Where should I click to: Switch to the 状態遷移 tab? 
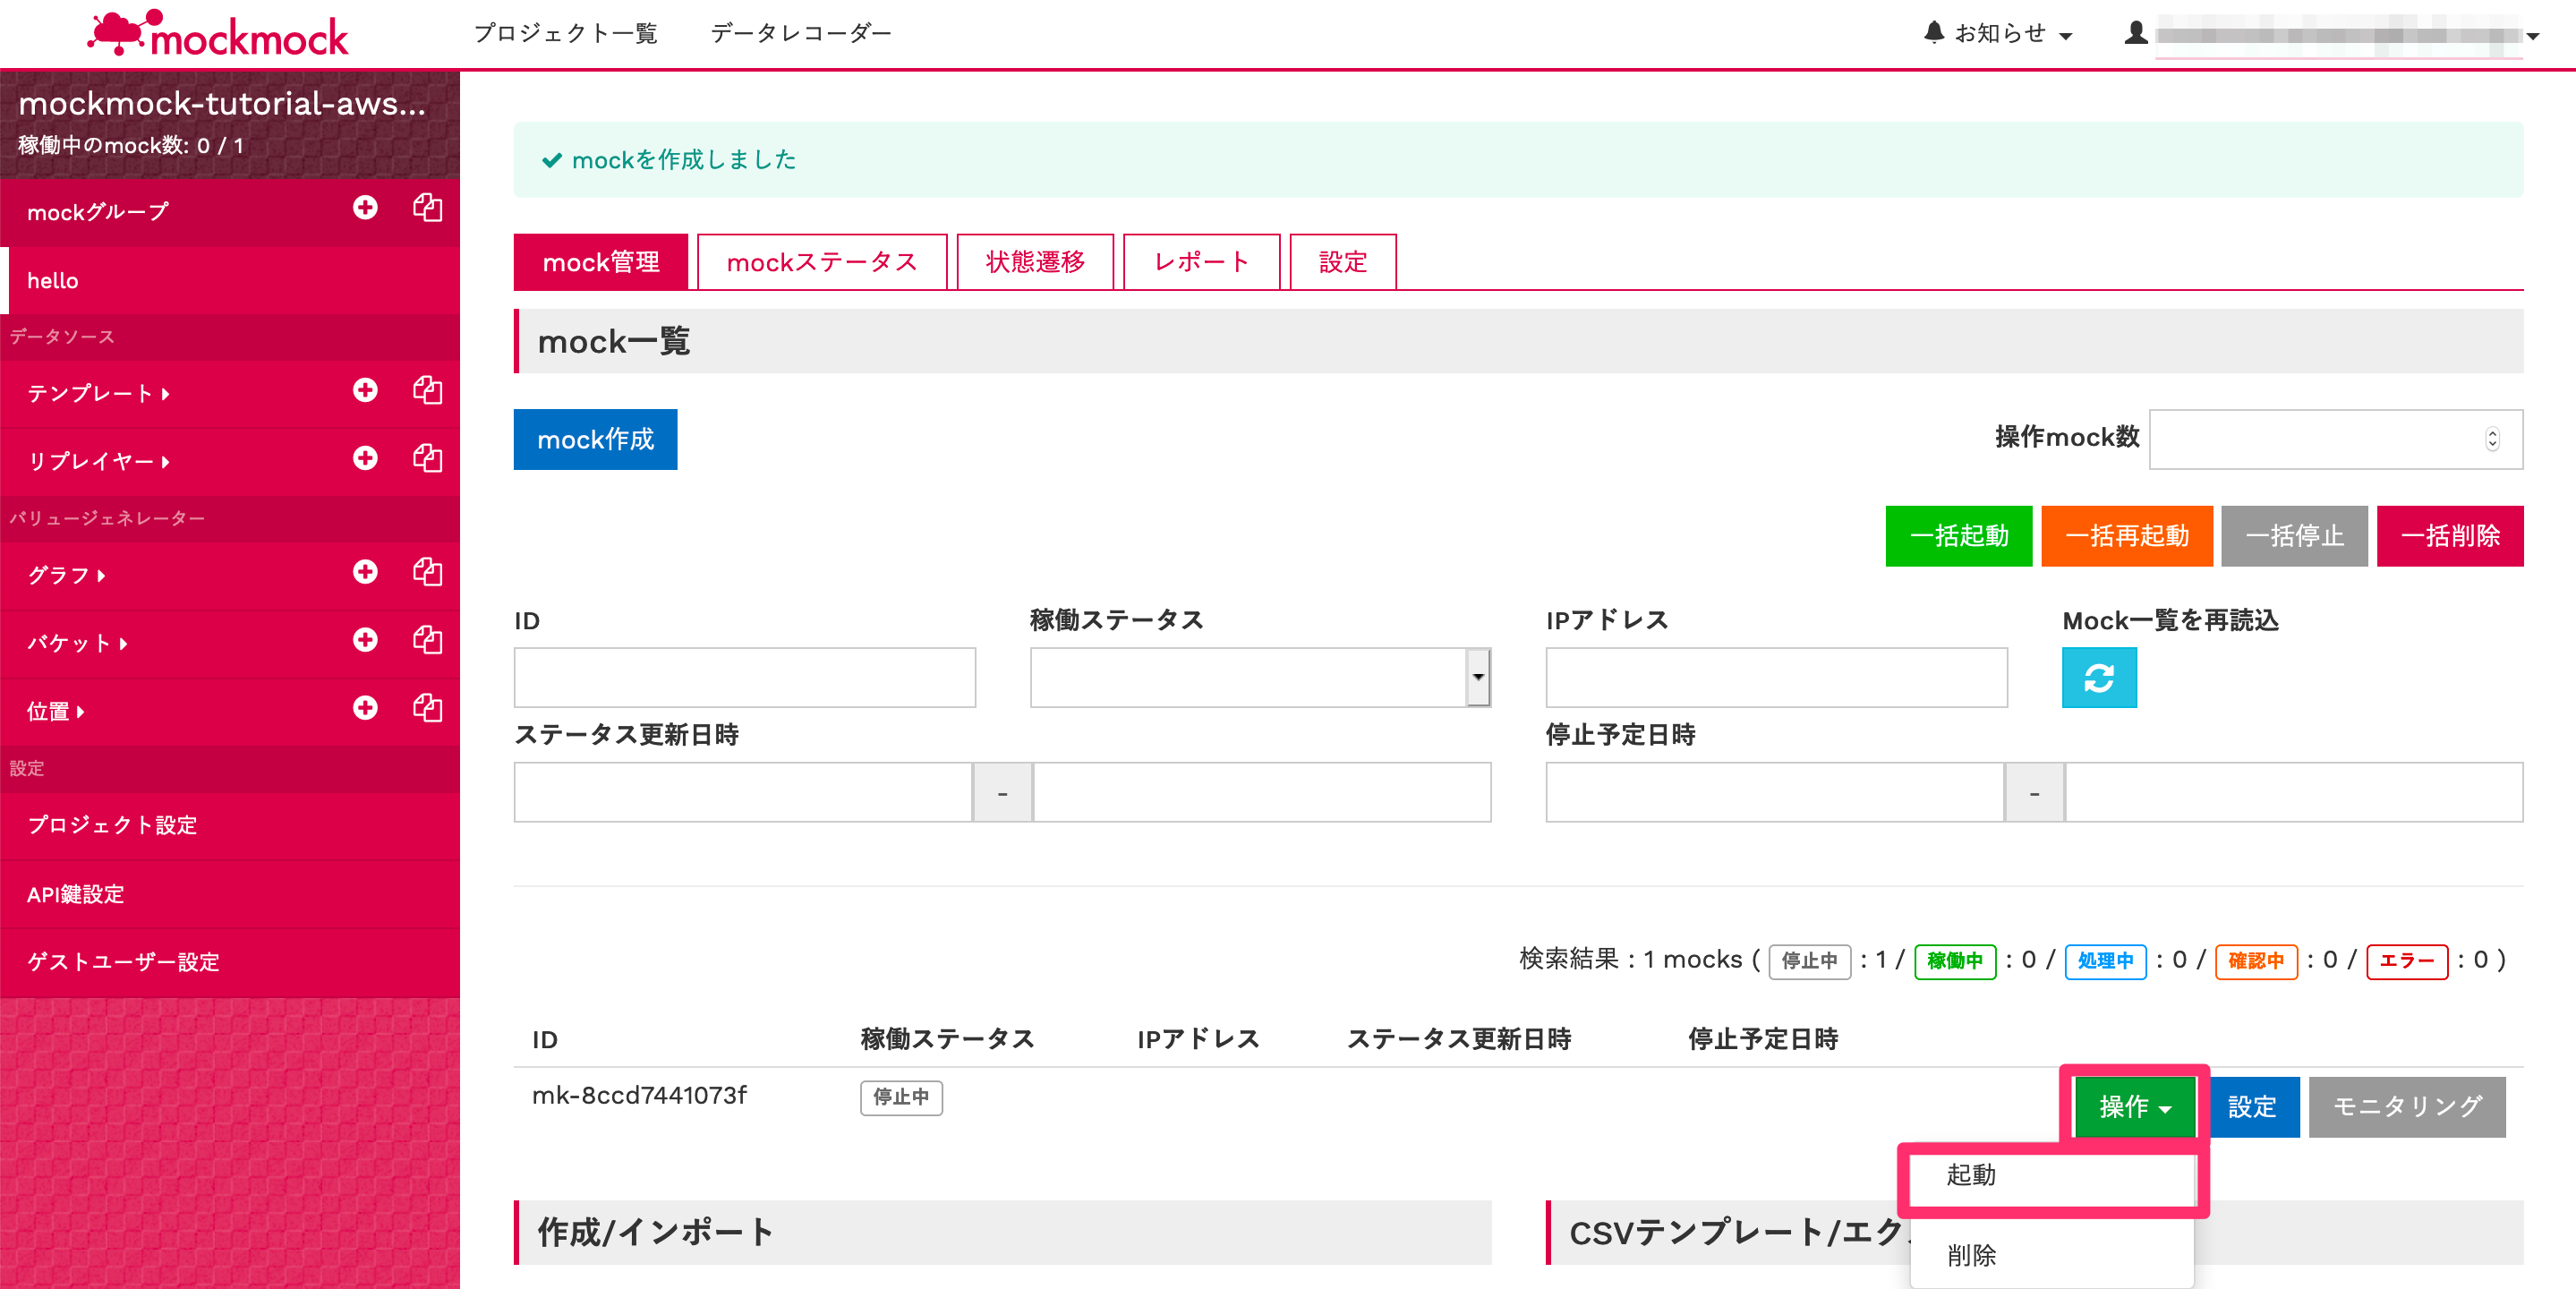pyautogui.click(x=1034, y=262)
